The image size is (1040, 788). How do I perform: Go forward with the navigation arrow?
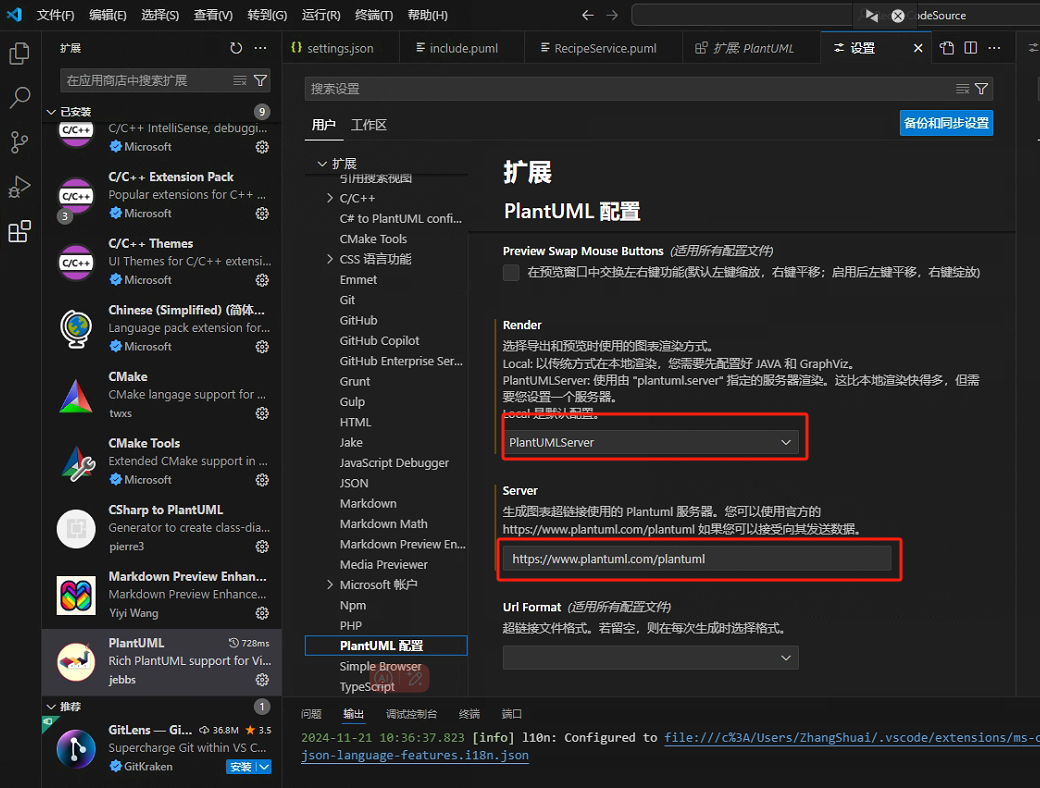pos(612,15)
